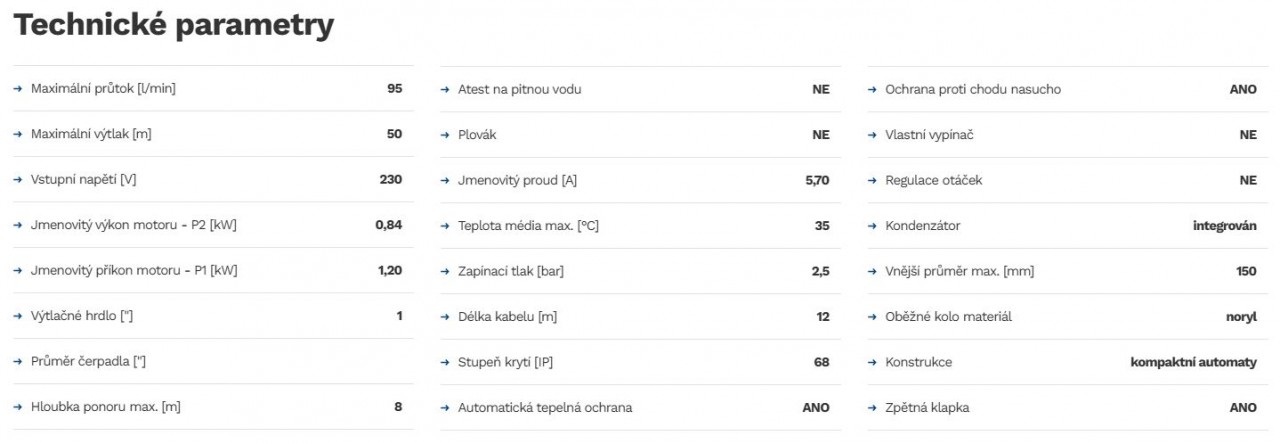
Task: Click the 'integrován' value for Kondenzátor
Action: [x=1225, y=226]
